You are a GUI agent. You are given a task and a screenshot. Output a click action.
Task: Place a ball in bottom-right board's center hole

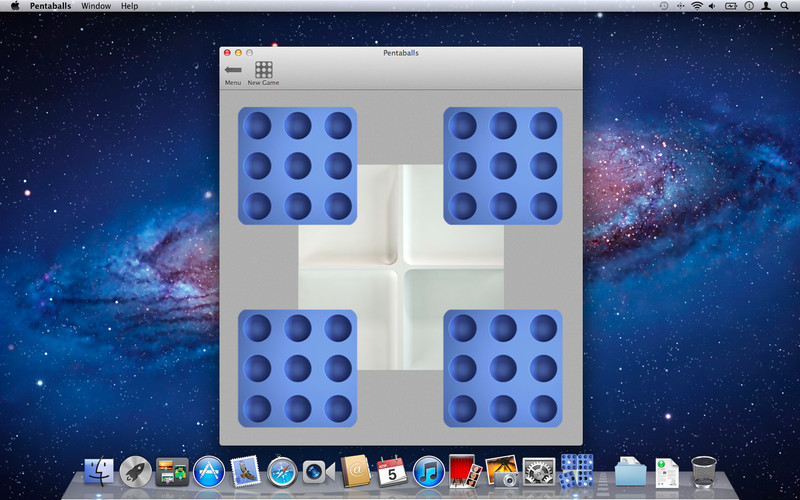pos(503,368)
